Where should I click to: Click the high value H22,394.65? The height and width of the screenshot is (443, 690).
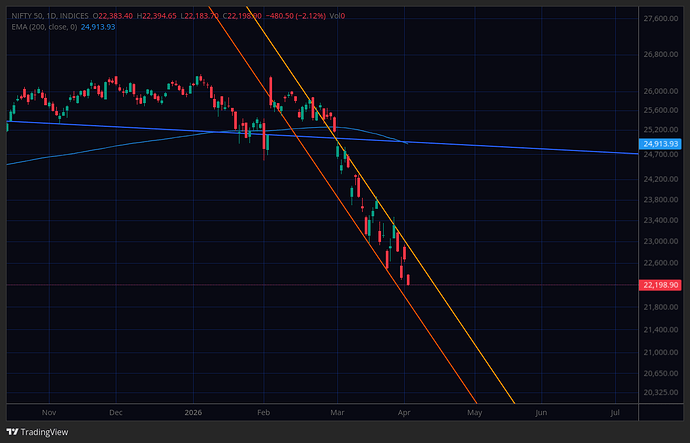[157, 16]
